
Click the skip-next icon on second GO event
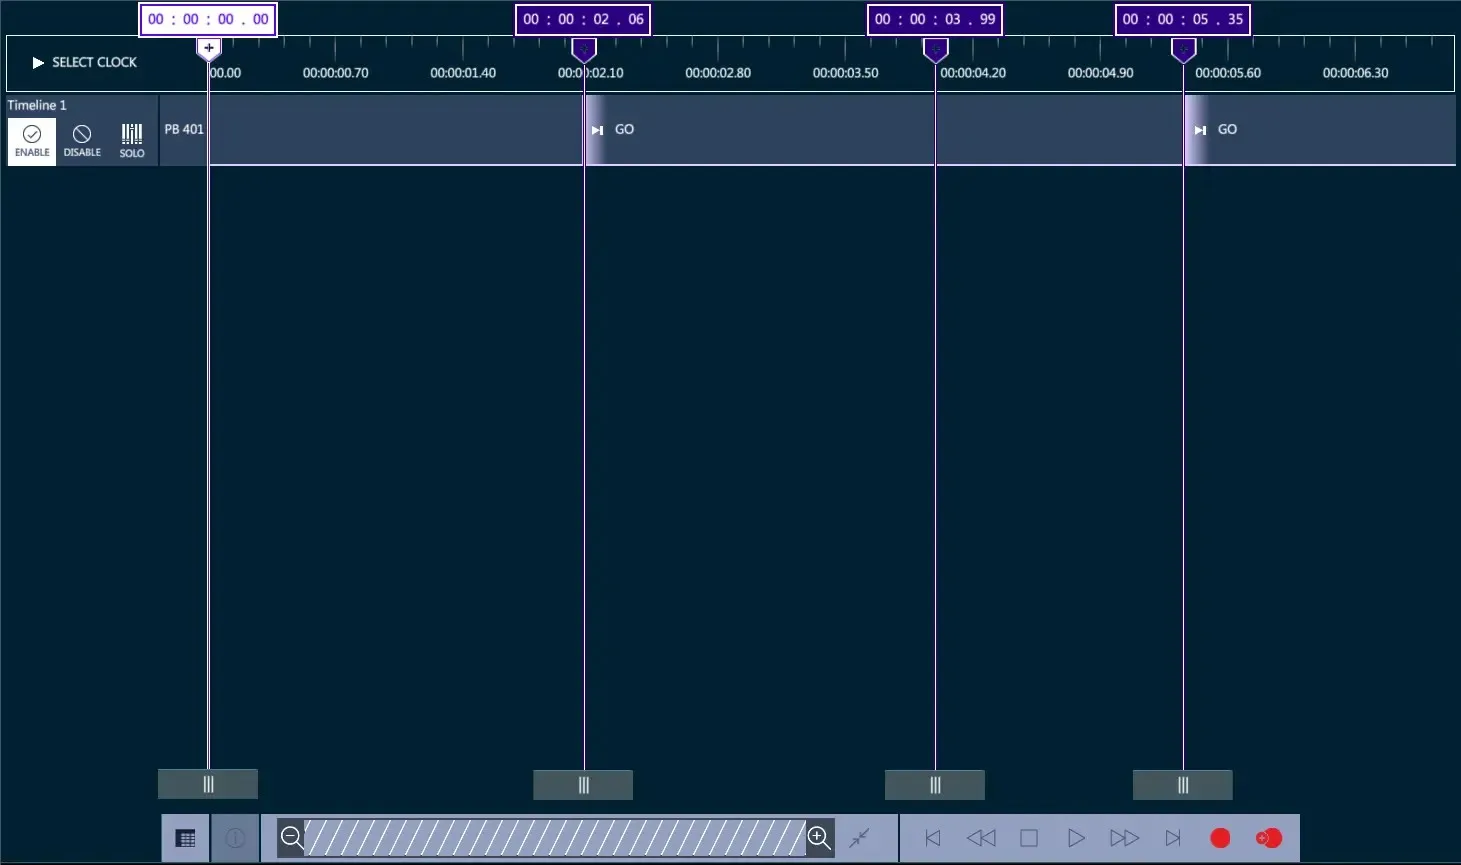1200,130
